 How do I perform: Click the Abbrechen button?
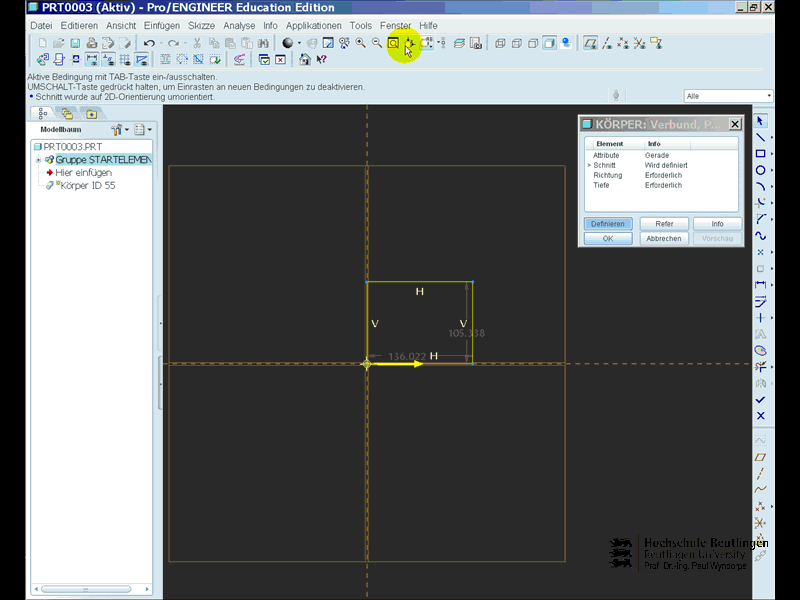click(x=664, y=238)
